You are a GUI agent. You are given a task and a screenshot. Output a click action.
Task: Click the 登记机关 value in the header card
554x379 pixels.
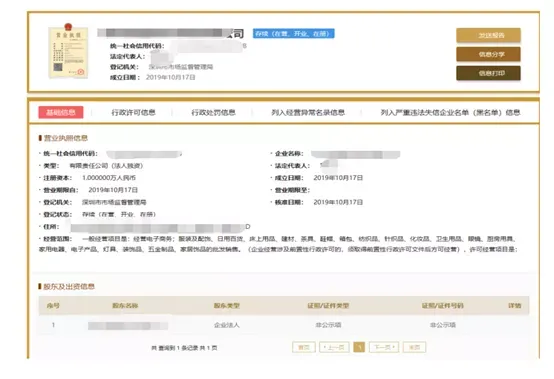181,67
